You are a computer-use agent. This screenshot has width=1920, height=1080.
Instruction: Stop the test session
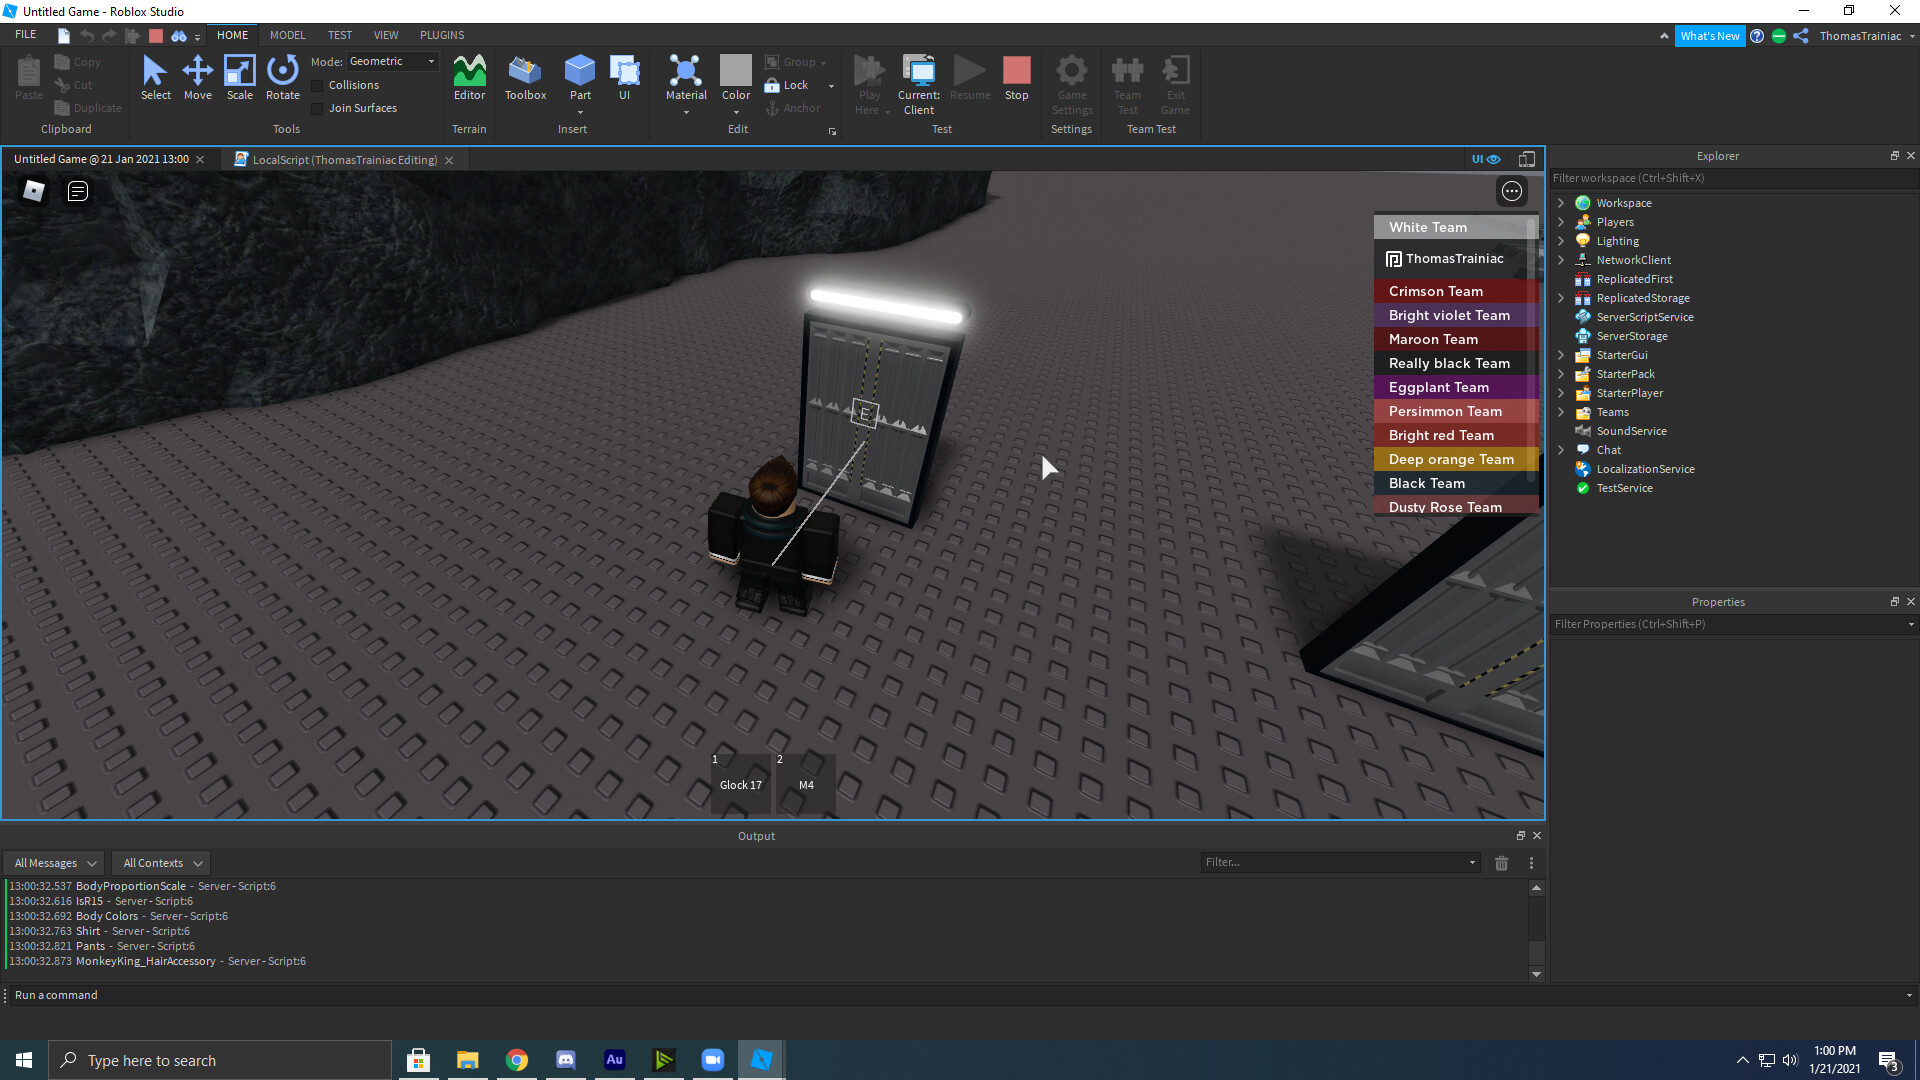[x=1016, y=75]
